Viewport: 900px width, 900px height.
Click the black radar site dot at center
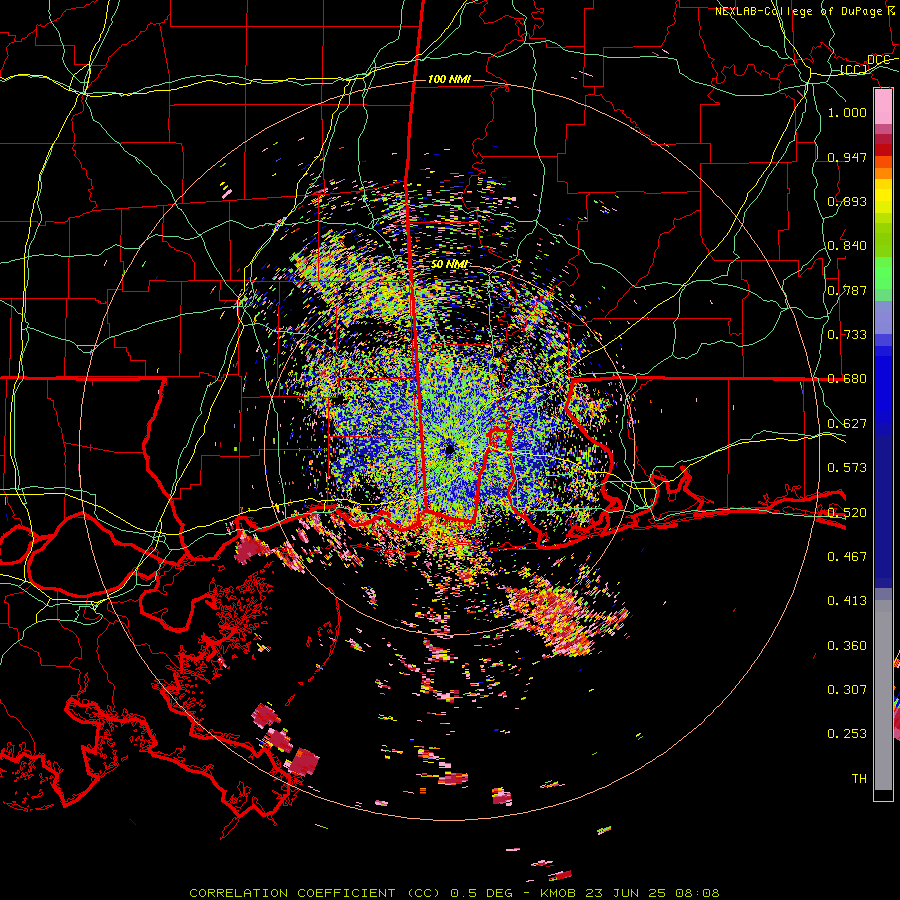pos(449,449)
